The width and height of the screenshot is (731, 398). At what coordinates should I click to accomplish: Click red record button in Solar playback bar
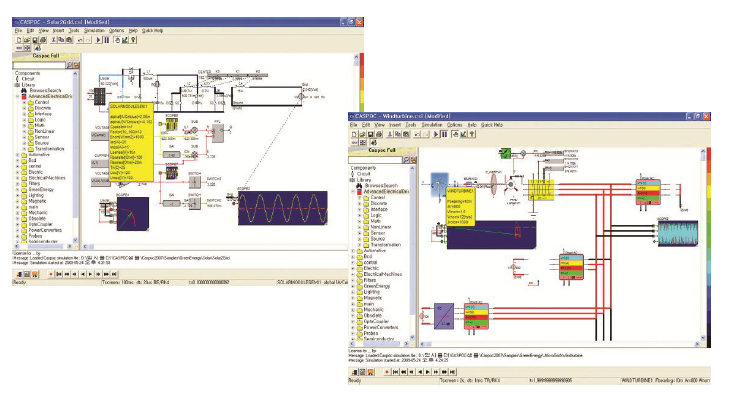(51, 274)
